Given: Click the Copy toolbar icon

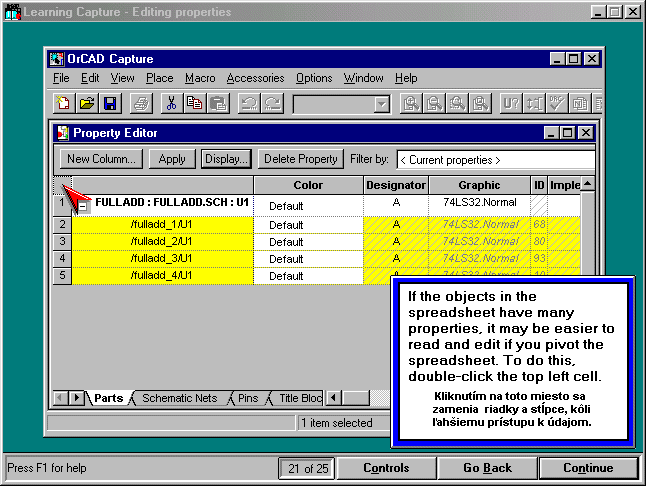Looking at the screenshot, I should pyautogui.click(x=194, y=103).
